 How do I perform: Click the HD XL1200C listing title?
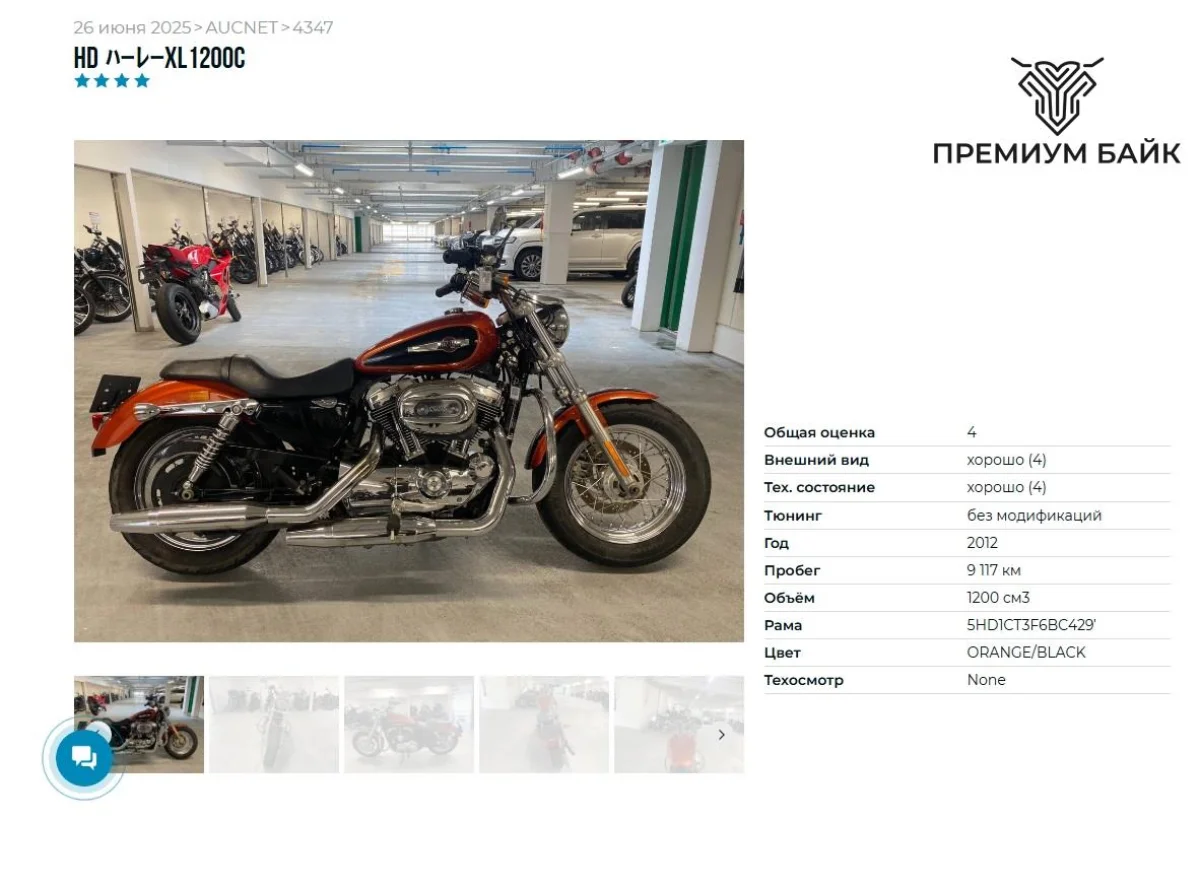tap(159, 58)
